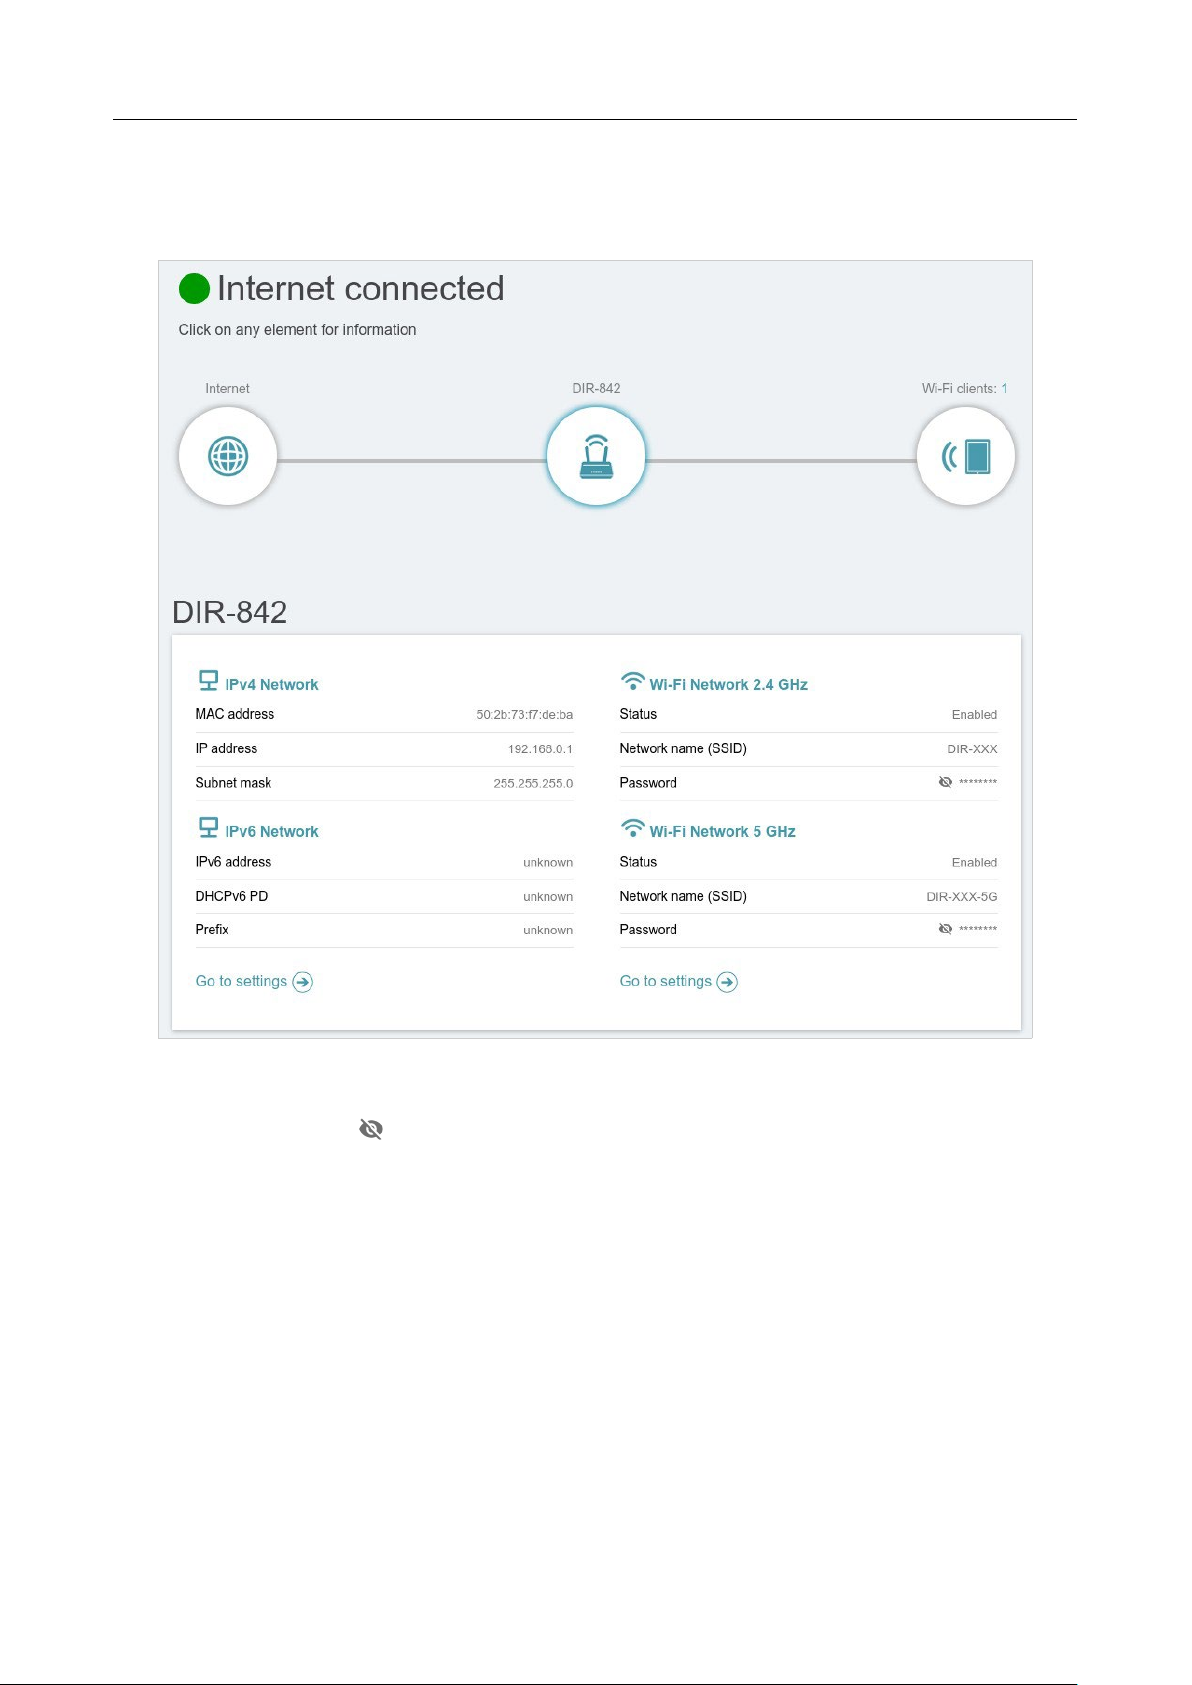Click the Wi-Fi clients count number
The width and height of the screenshot is (1192, 1685).
1005,389
